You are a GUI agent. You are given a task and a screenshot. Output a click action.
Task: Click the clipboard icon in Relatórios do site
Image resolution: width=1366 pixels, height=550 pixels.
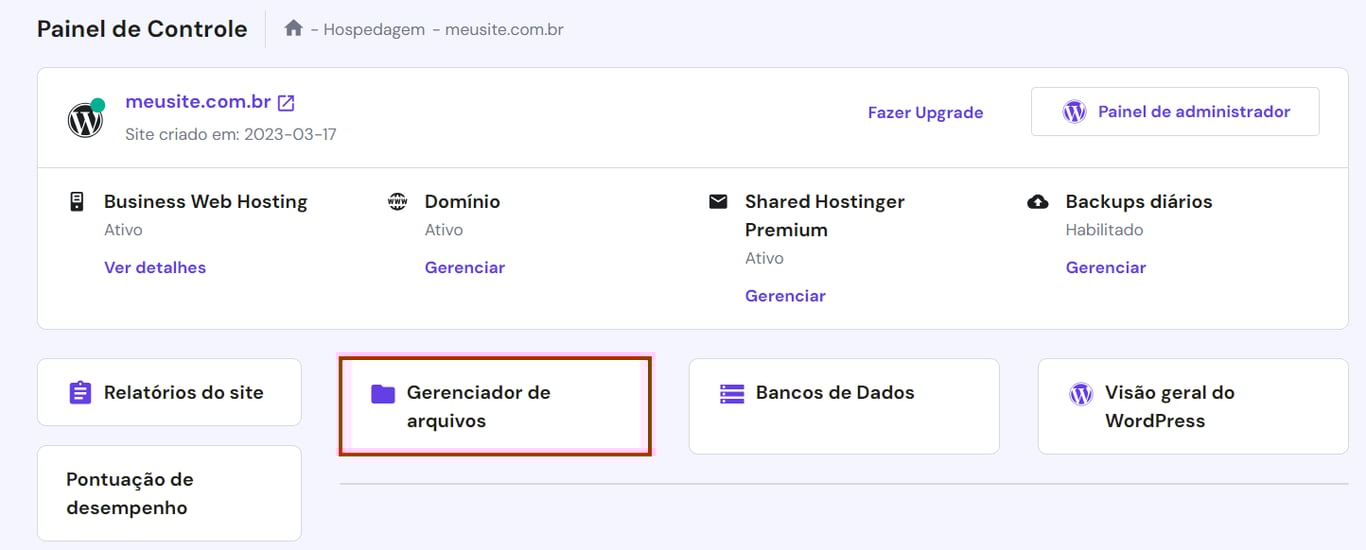click(x=80, y=392)
